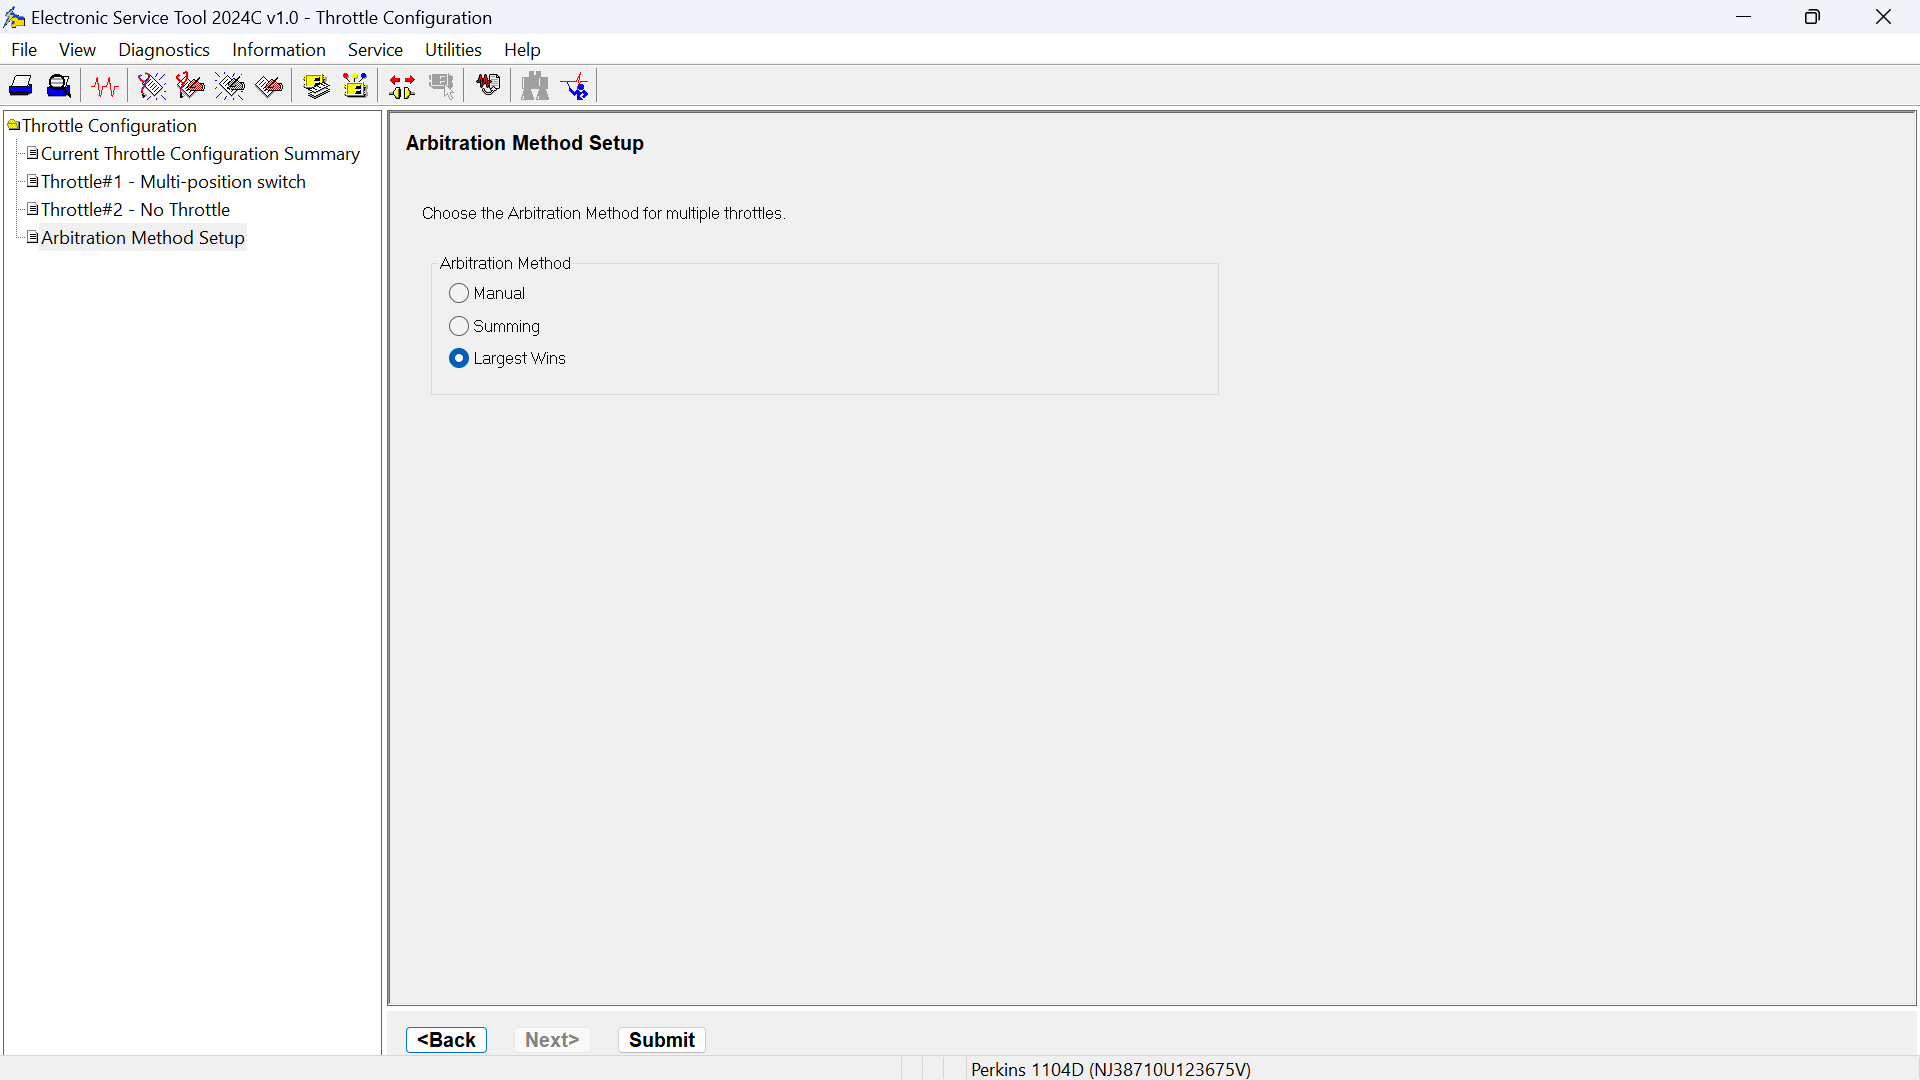Close the Electronic Service Tool window
The width and height of the screenshot is (1920, 1080).
[x=1884, y=17]
